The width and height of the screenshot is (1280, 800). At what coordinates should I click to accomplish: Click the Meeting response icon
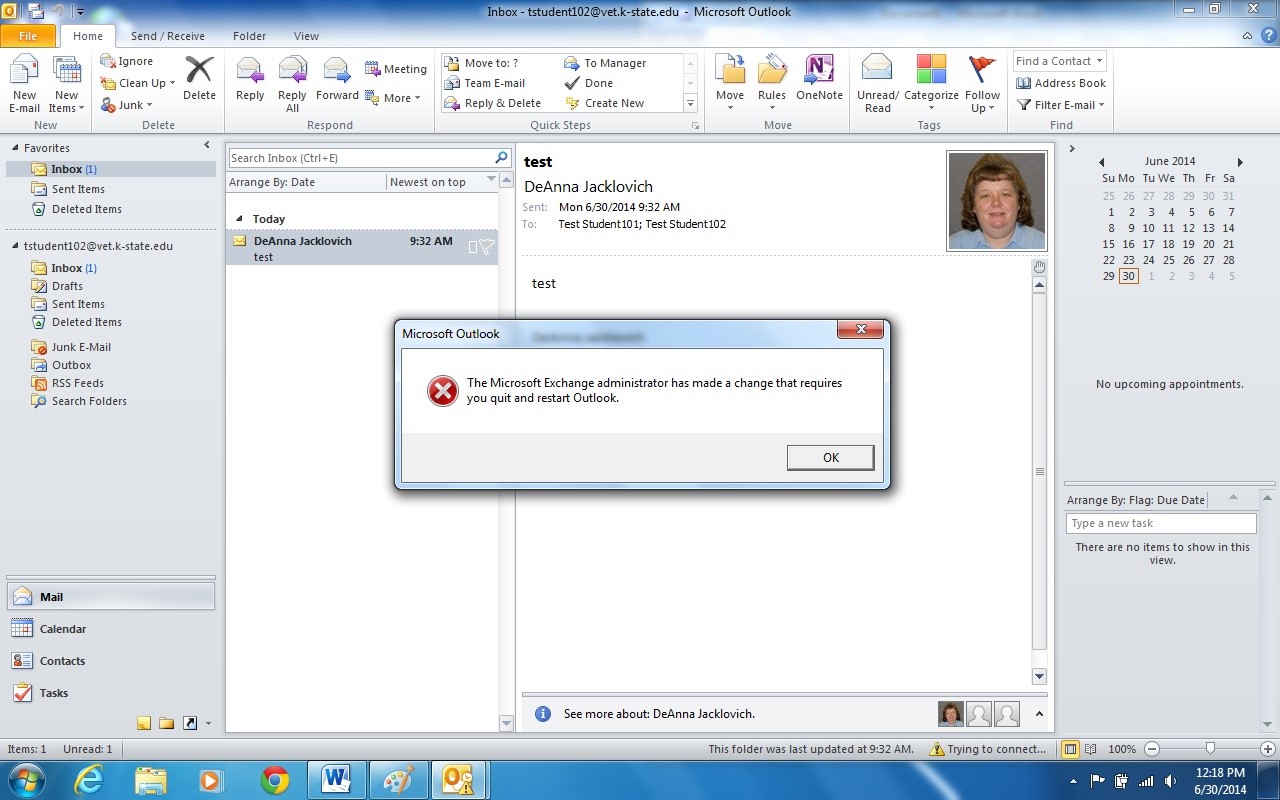[x=373, y=69]
